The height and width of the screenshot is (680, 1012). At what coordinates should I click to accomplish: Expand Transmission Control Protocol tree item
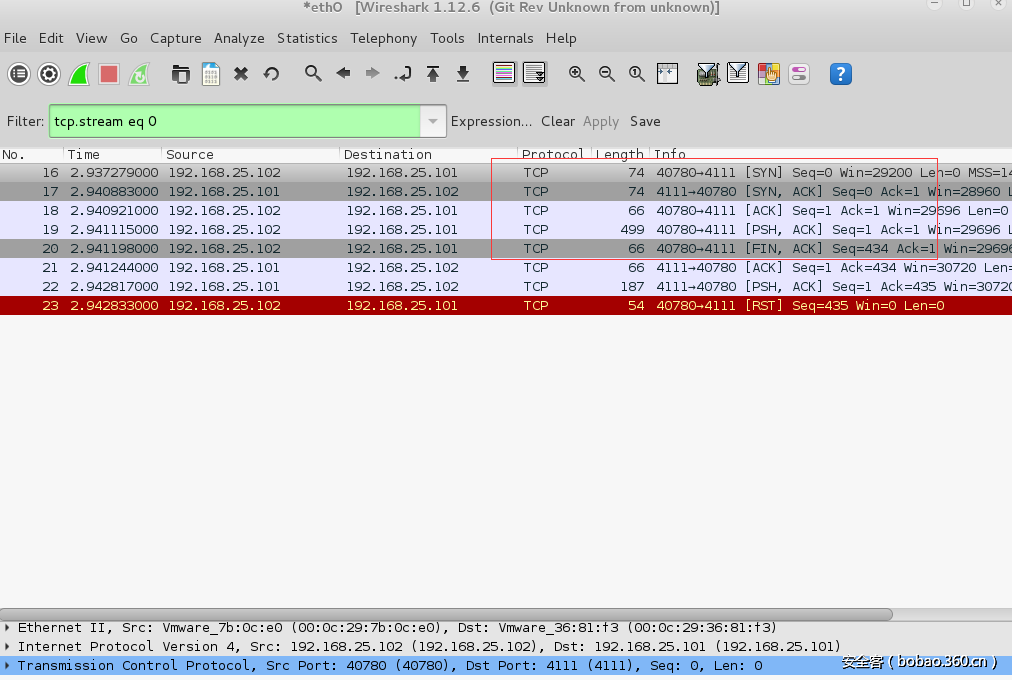8,666
